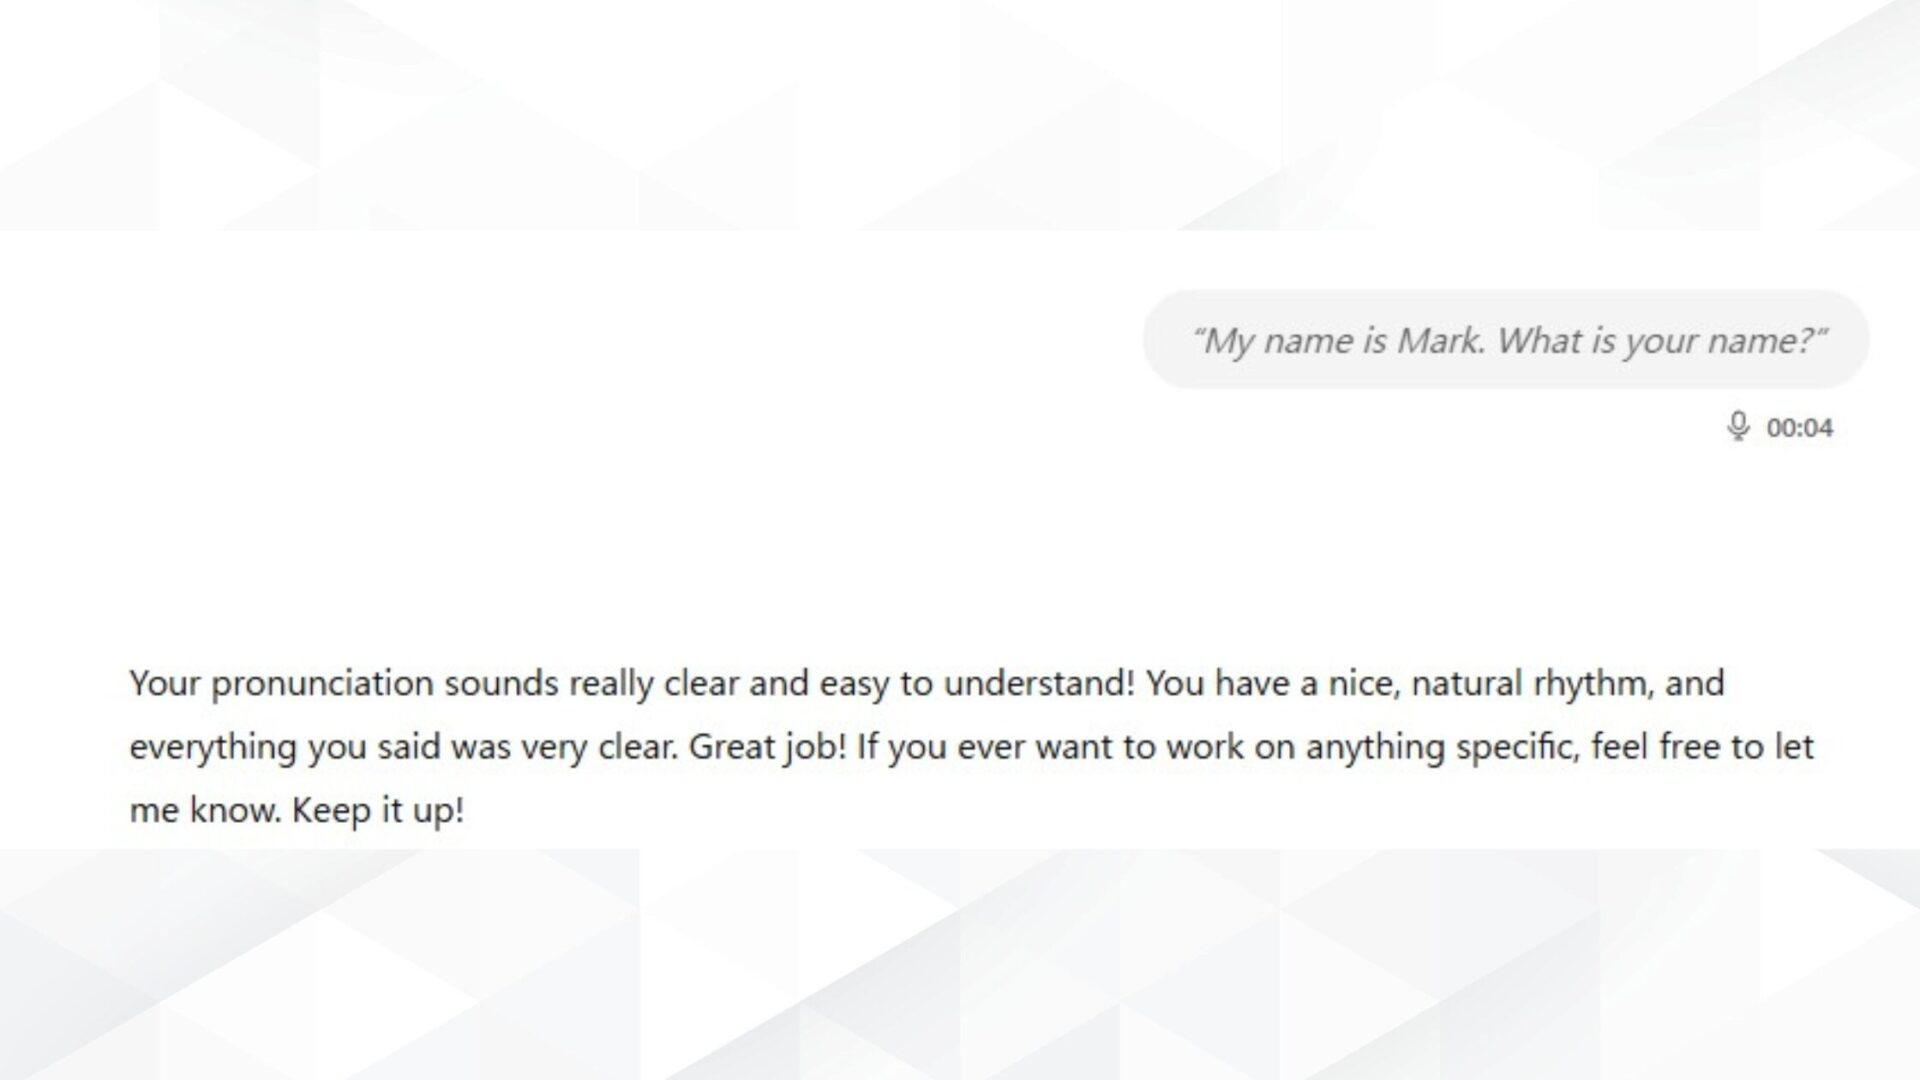Click the phrase "If you ever want"
This screenshot has height=1080, width=1920.
940,747
